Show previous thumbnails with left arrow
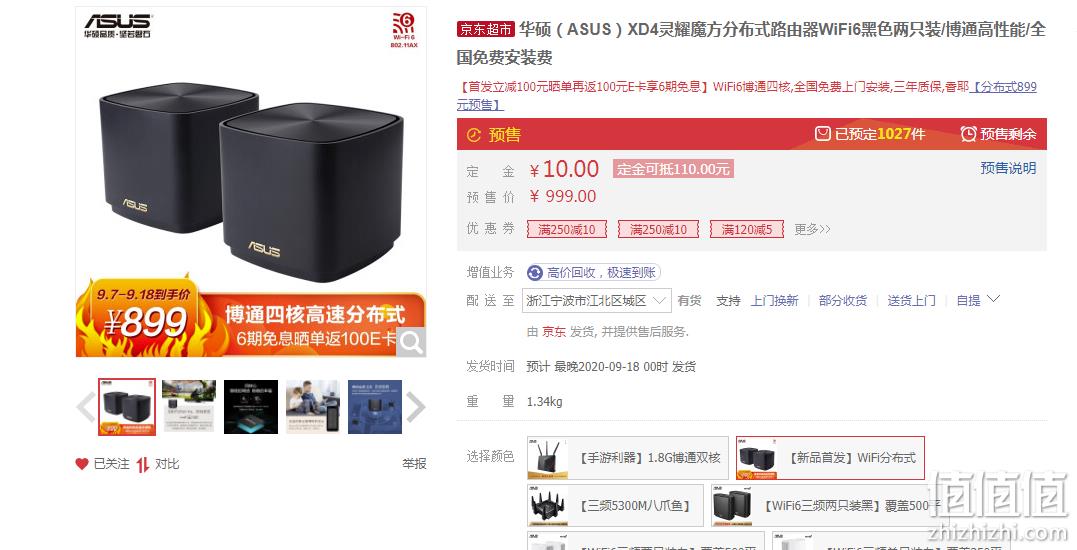This screenshot has width=1077, height=550. pyautogui.click(x=86, y=407)
